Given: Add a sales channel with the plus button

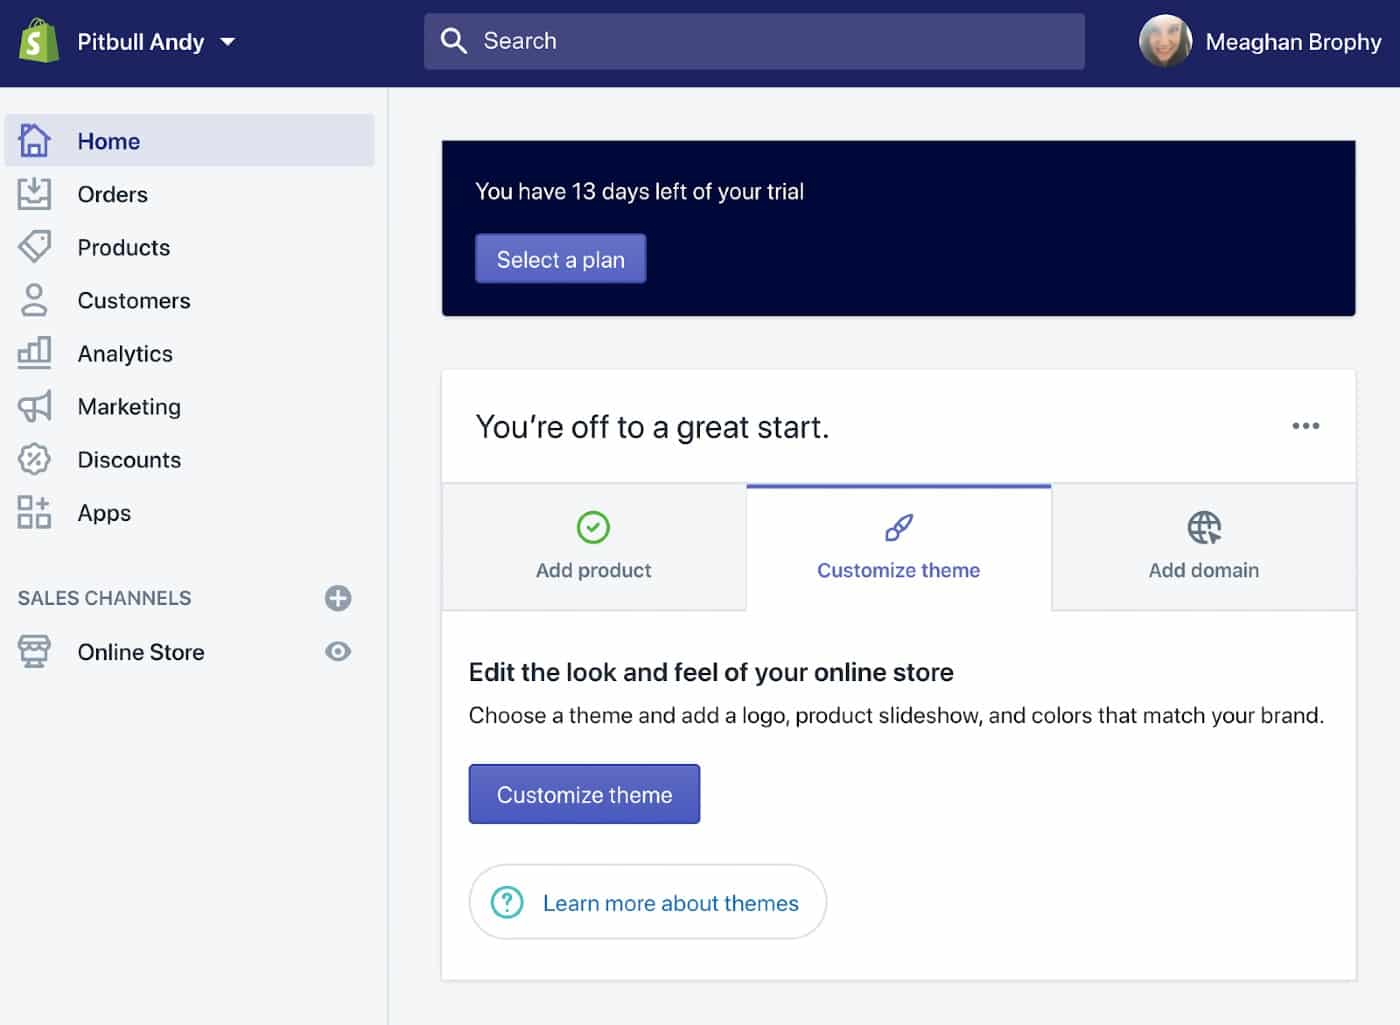Looking at the screenshot, I should point(338,598).
